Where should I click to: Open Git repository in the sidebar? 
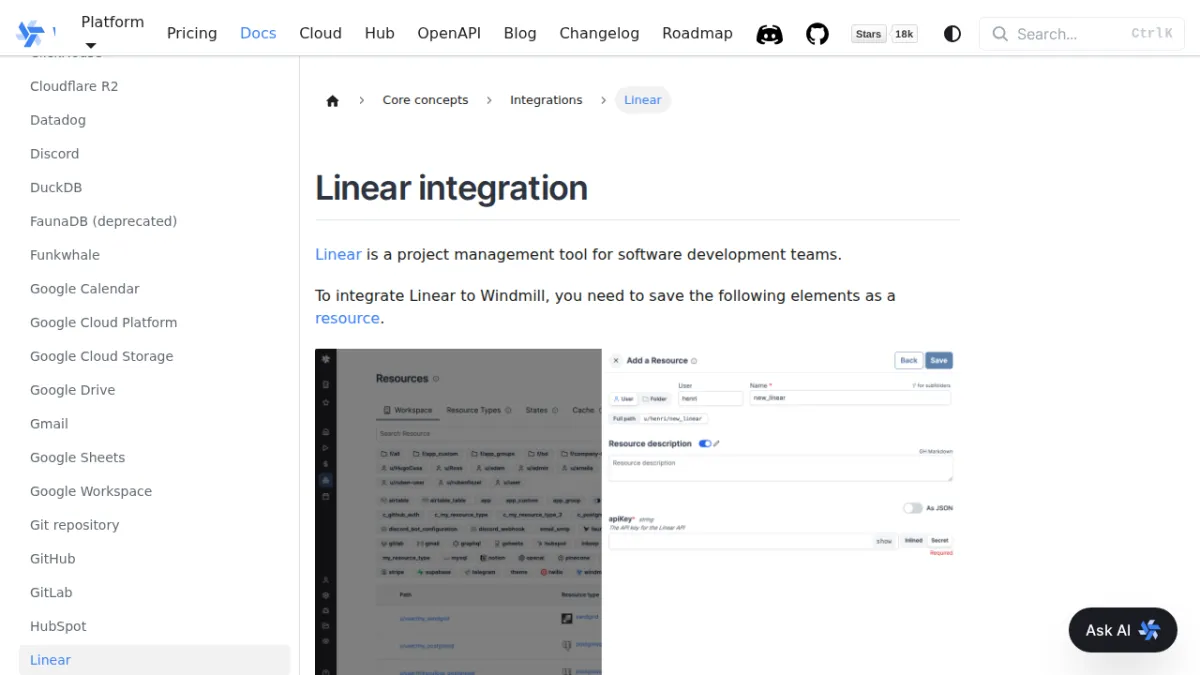point(74,525)
